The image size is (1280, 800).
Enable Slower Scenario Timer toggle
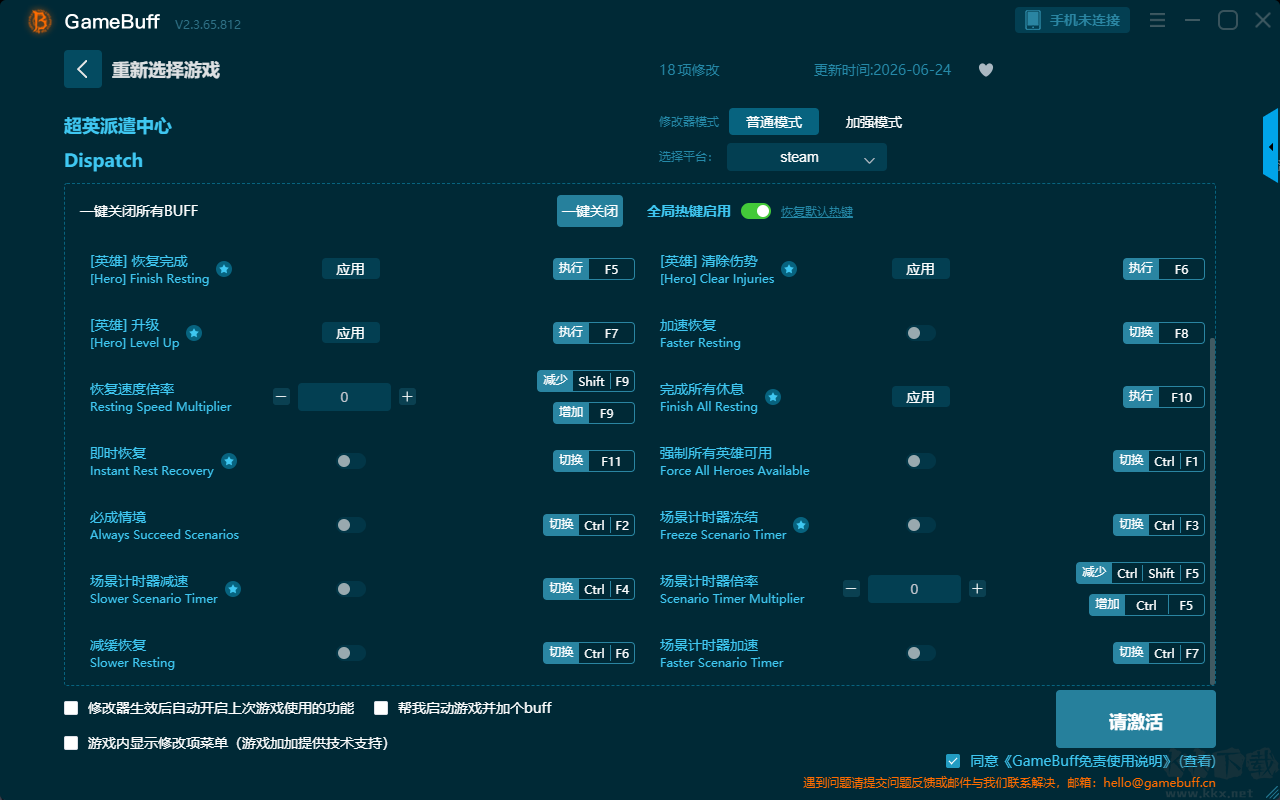tap(351, 589)
